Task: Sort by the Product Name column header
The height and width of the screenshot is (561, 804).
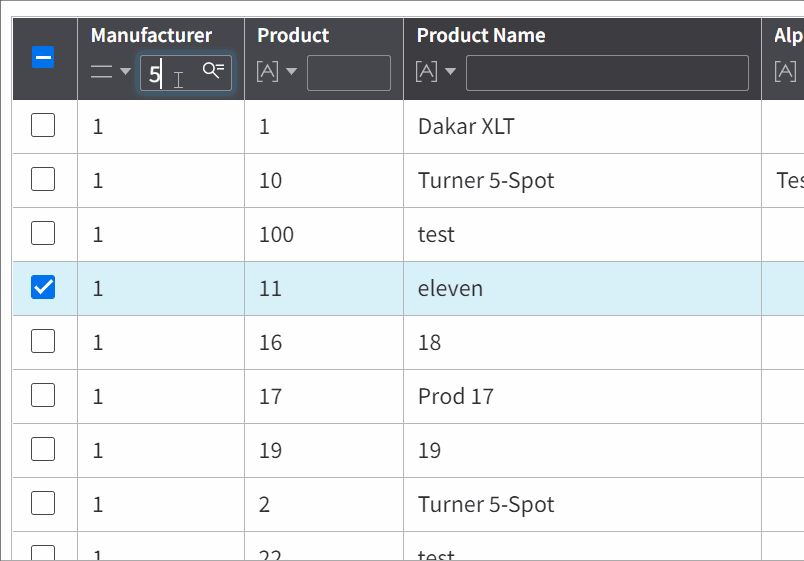Action: tap(481, 35)
